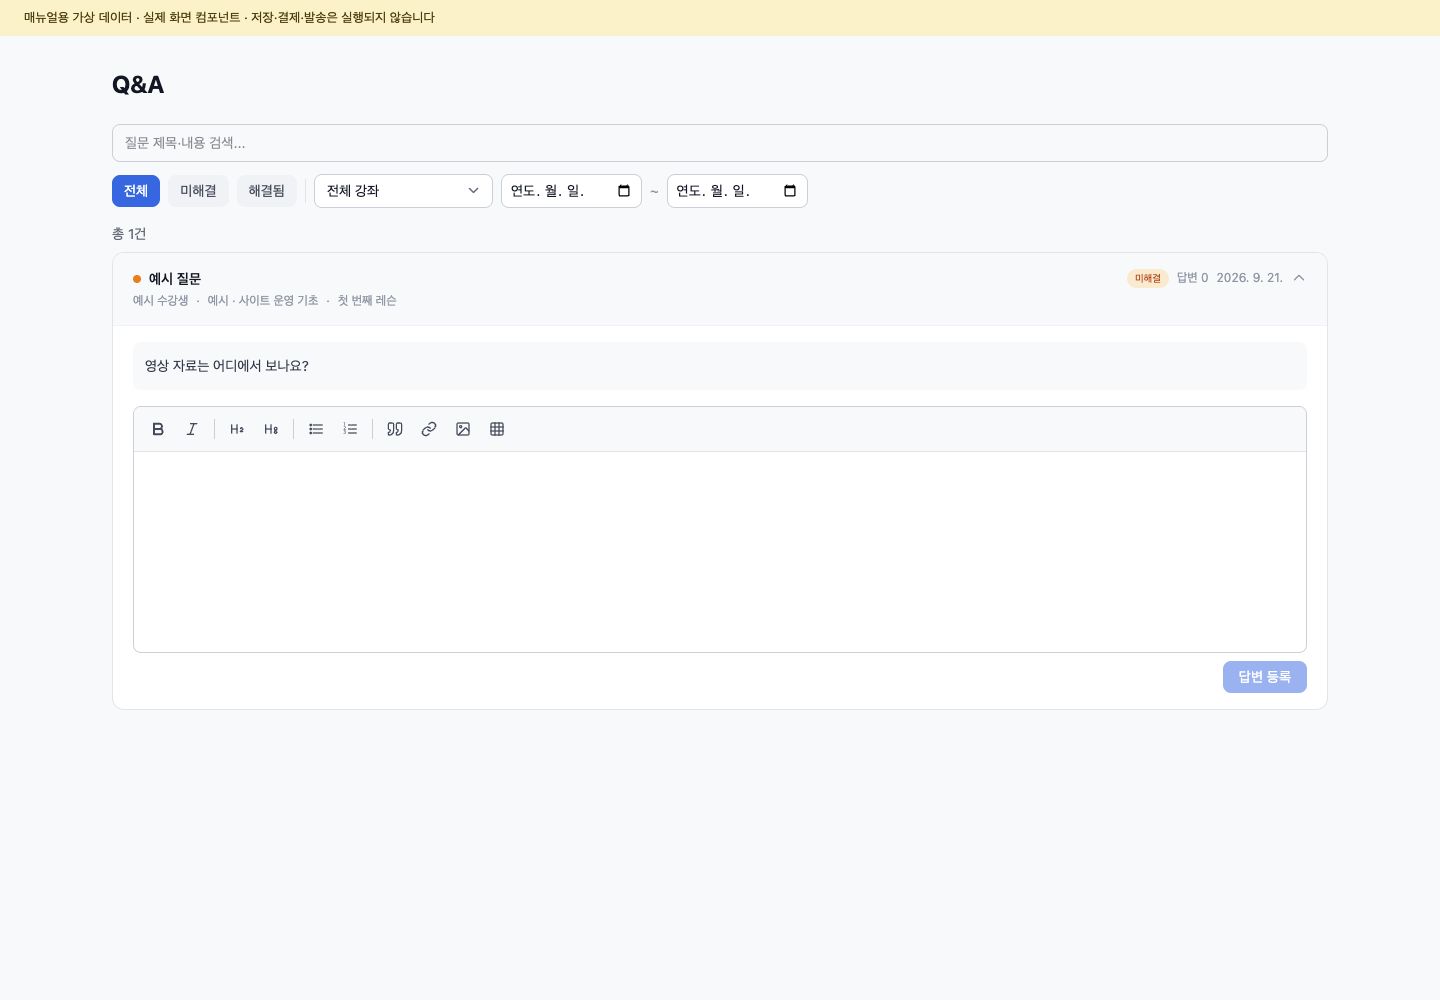Insert a table into the answer
Screen dimensions: 1440x1000
[x=497, y=429]
